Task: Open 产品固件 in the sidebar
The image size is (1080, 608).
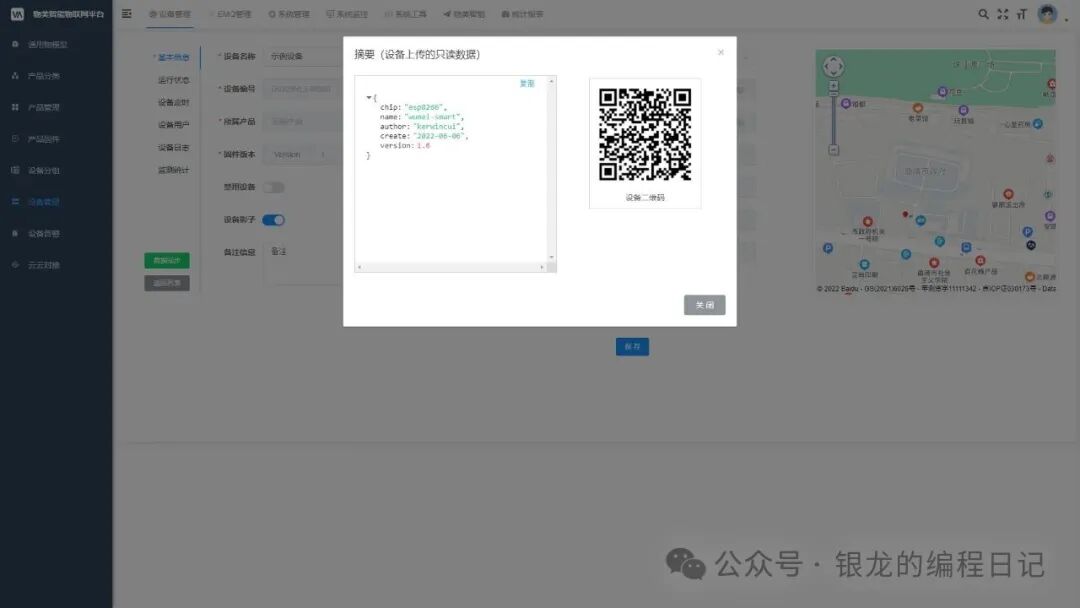Action: pos(43,139)
